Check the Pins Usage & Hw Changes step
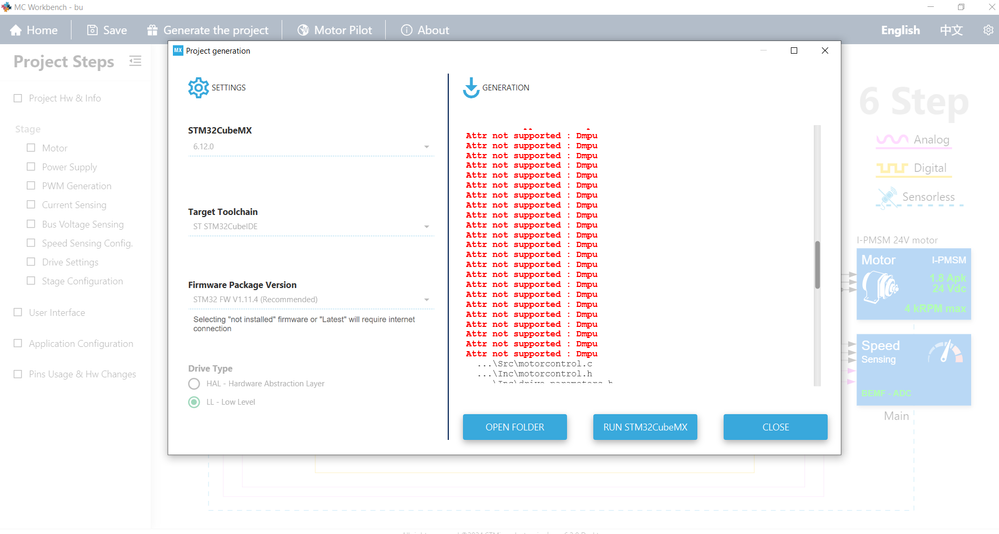The image size is (999, 534). (18, 374)
